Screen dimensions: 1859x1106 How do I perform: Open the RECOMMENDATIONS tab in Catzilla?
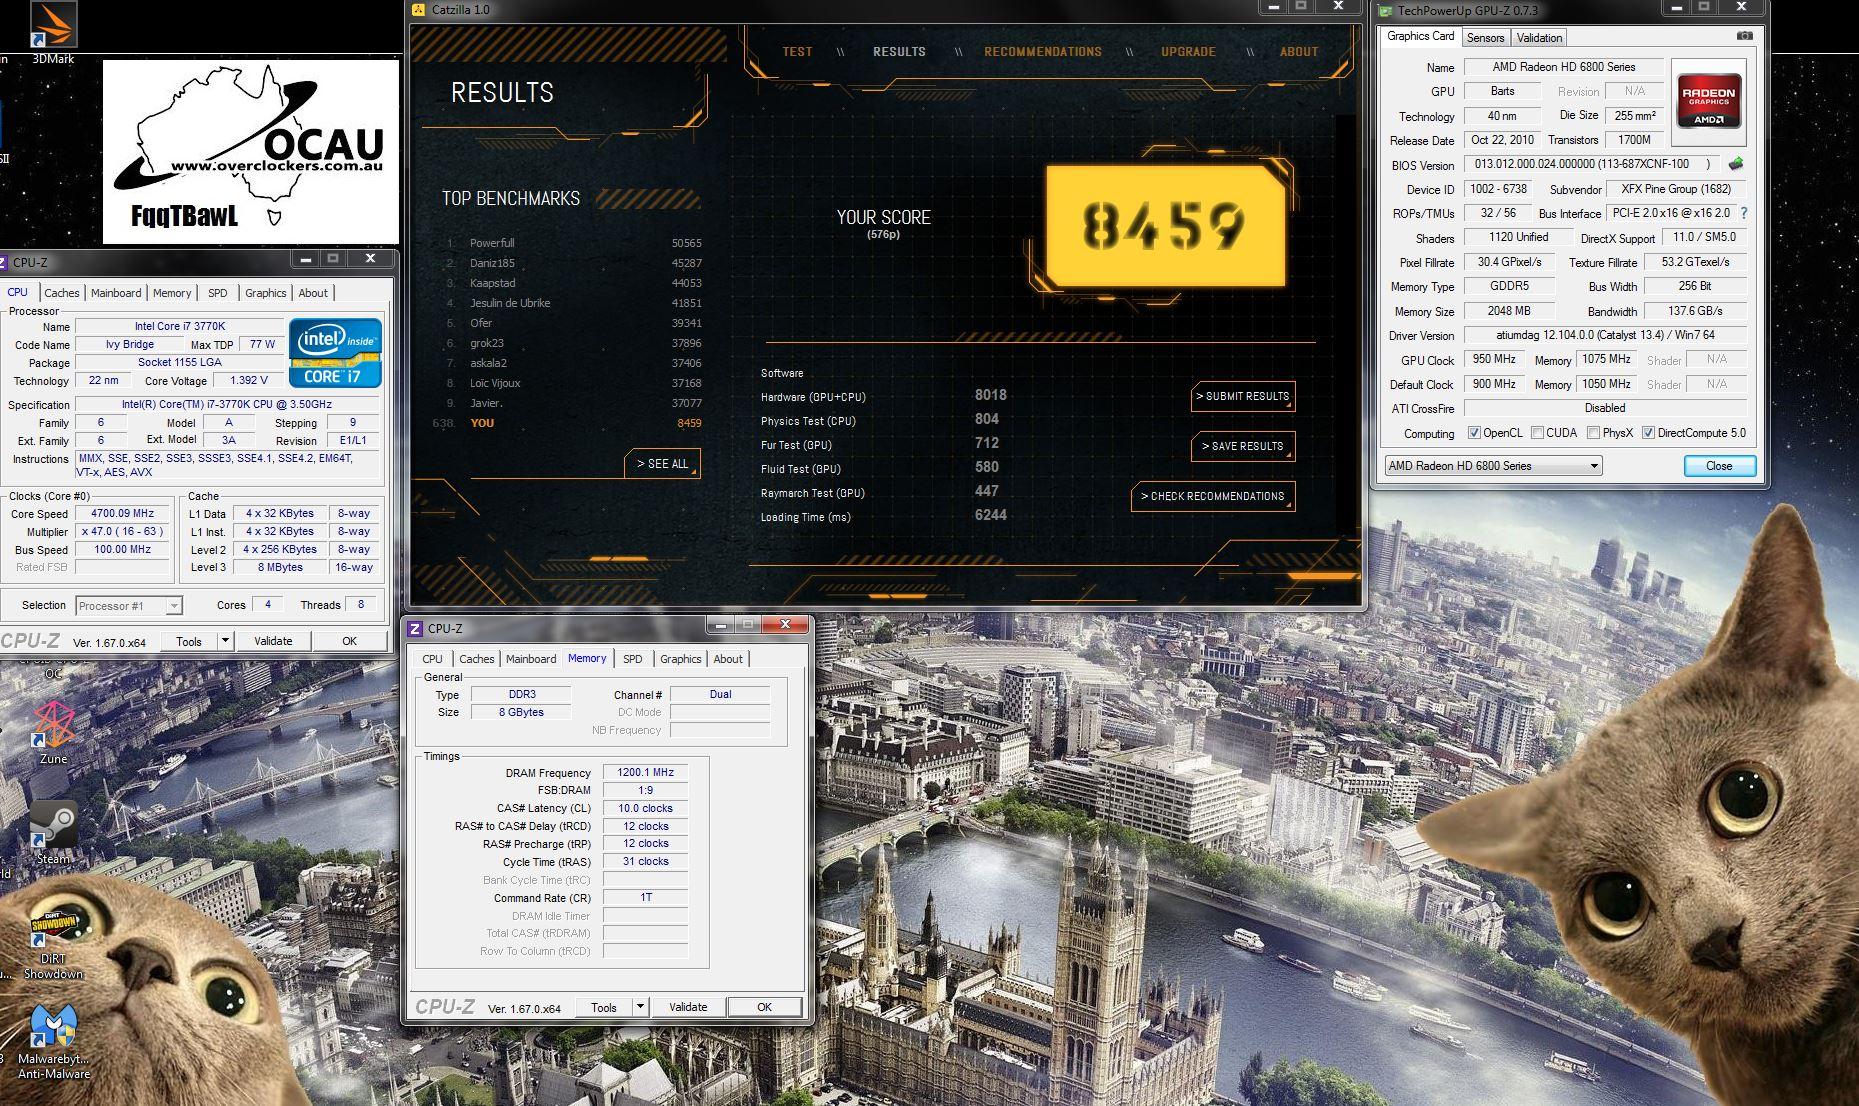(1042, 52)
